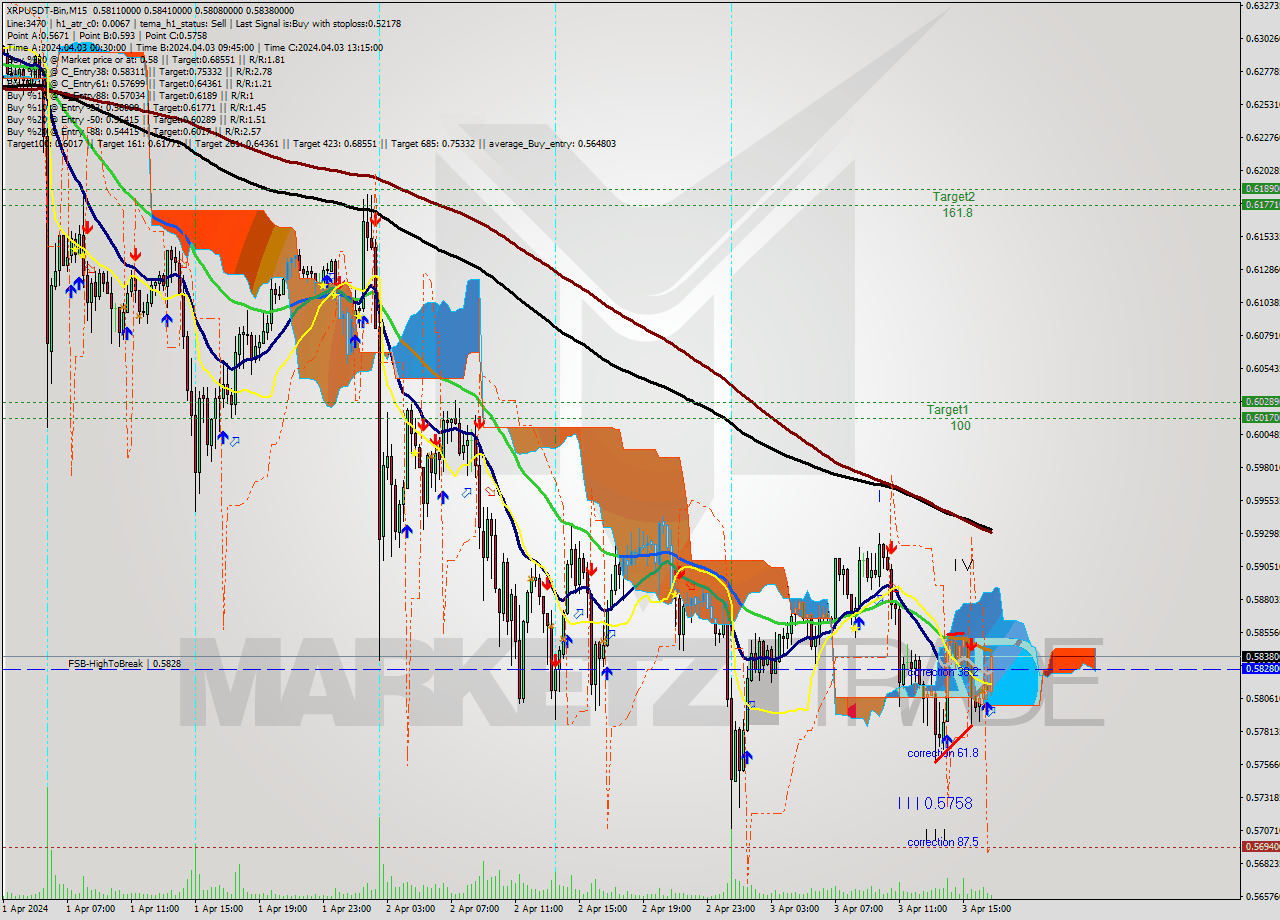Click the 0.63273 price axis value
Image resolution: width=1280 pixels, height=920 pixels.
coord(1261,5)
